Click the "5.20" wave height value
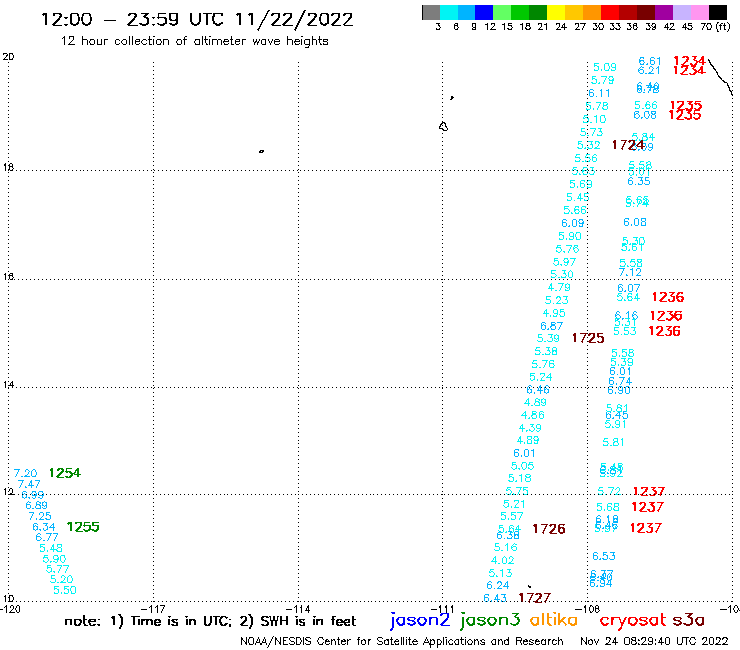 pyautogui.click(x=62, y=579)
